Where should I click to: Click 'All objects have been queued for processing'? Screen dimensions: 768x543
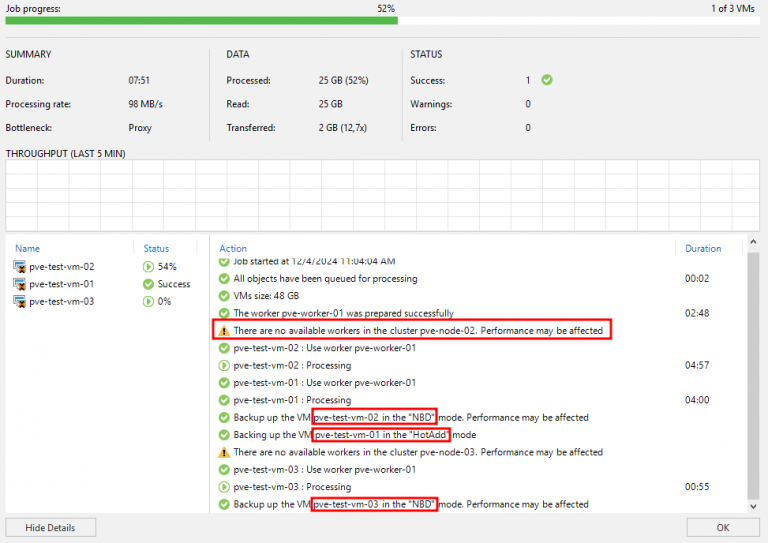326,279
